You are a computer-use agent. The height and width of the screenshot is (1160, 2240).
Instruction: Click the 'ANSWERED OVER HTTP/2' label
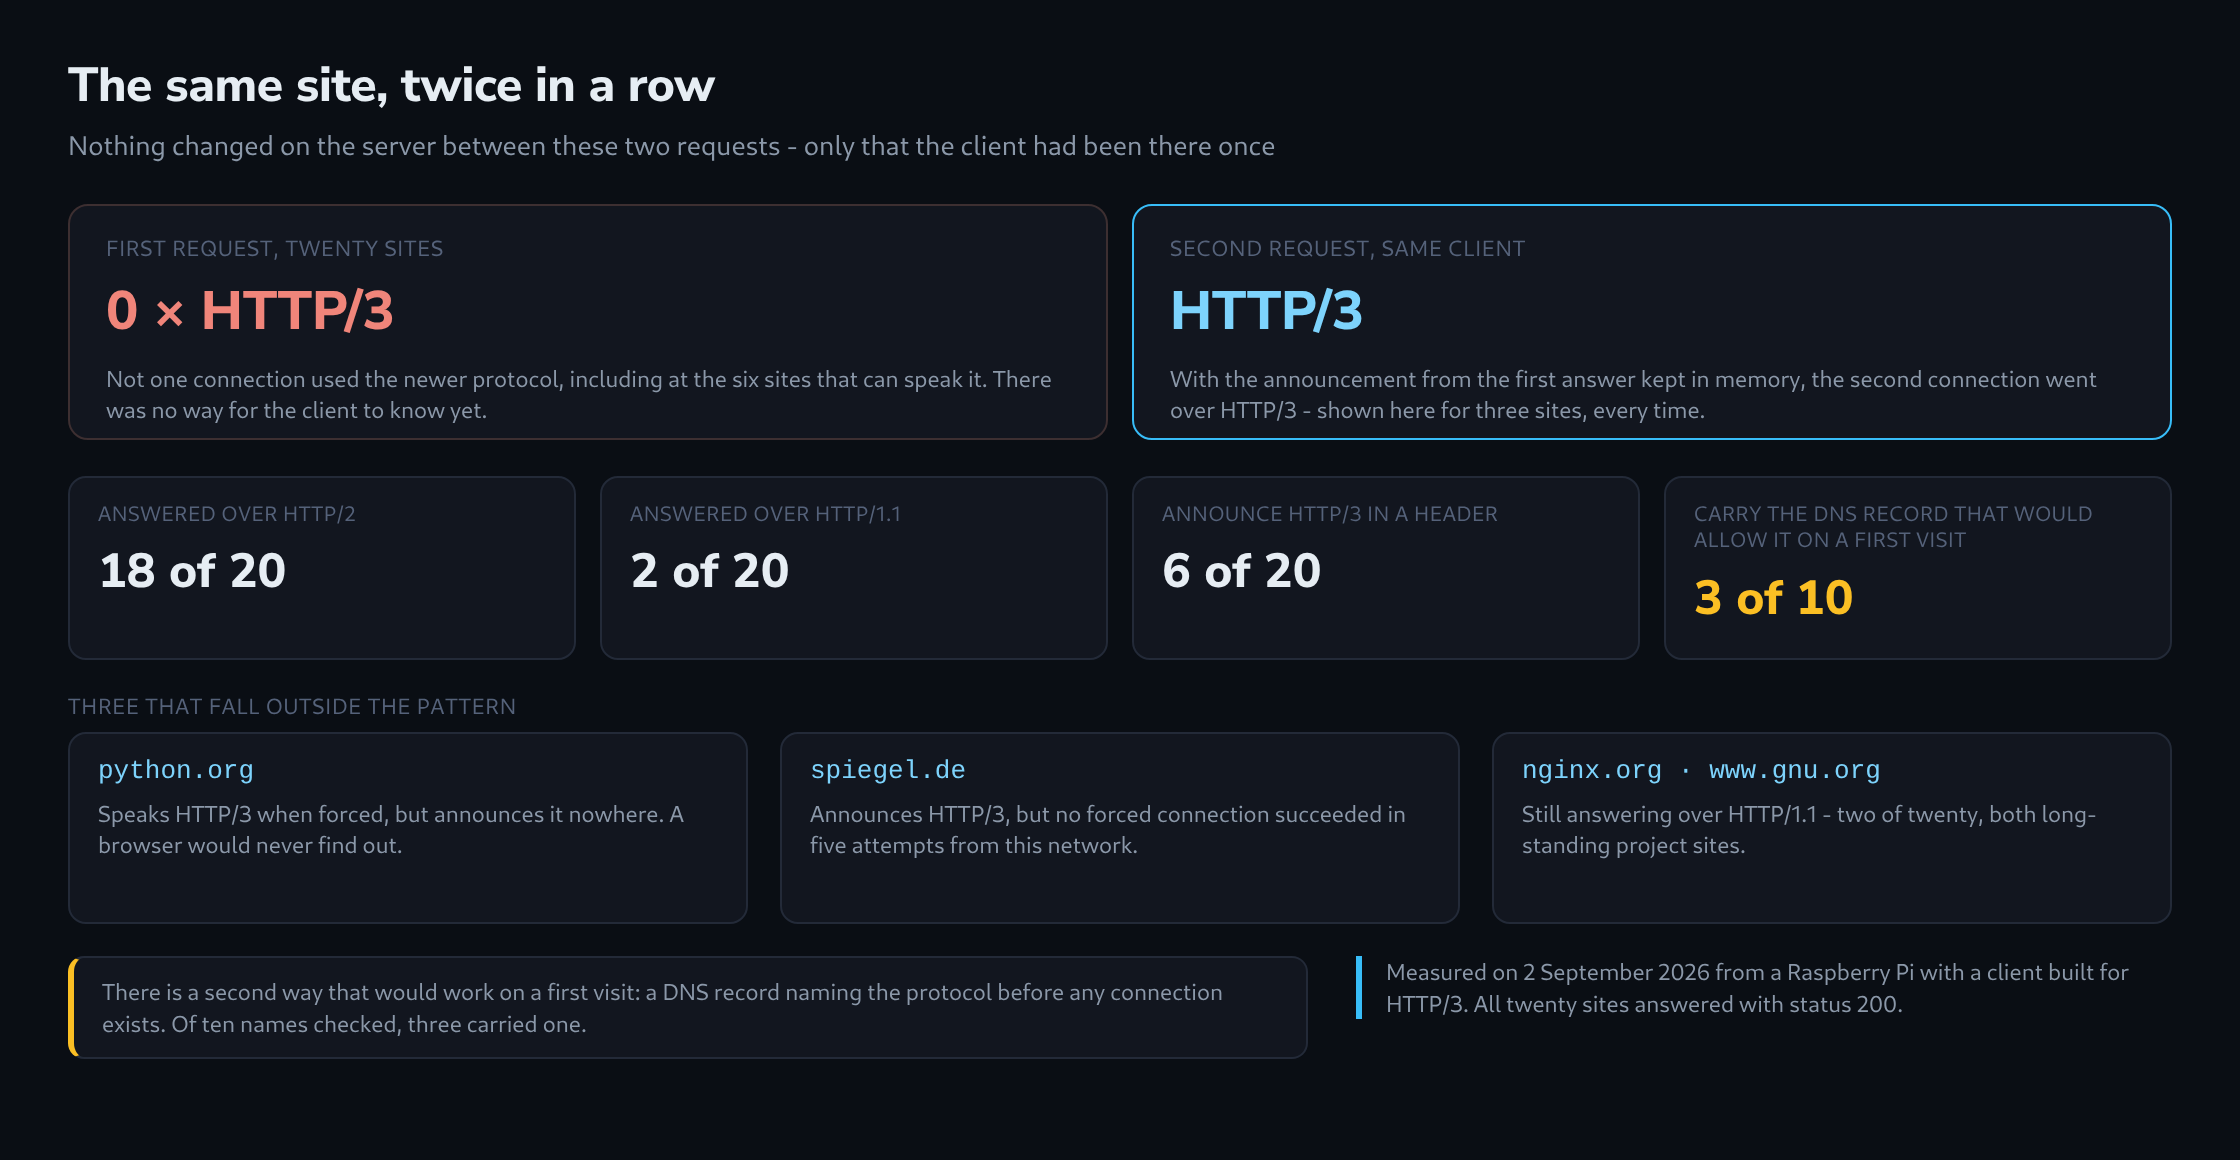(227, 514)
